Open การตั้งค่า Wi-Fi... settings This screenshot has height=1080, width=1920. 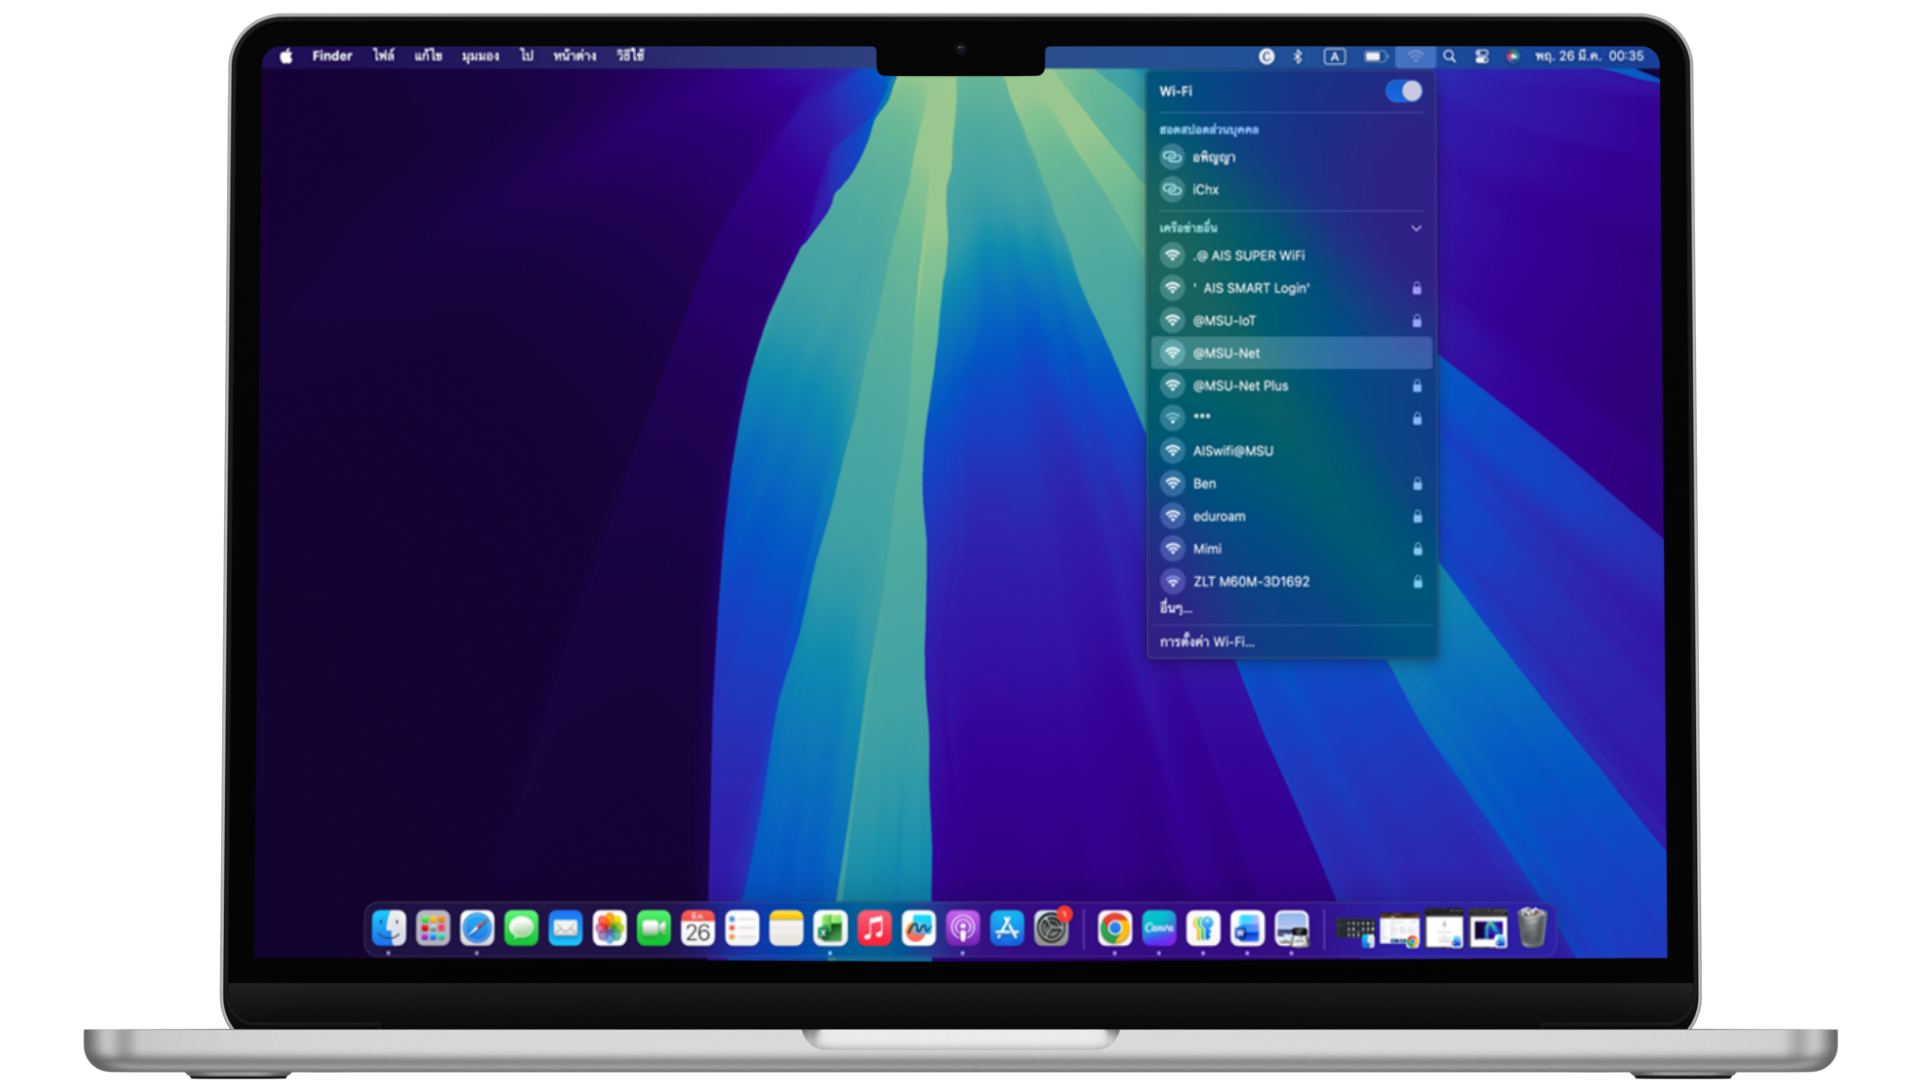click(1207, 642)
